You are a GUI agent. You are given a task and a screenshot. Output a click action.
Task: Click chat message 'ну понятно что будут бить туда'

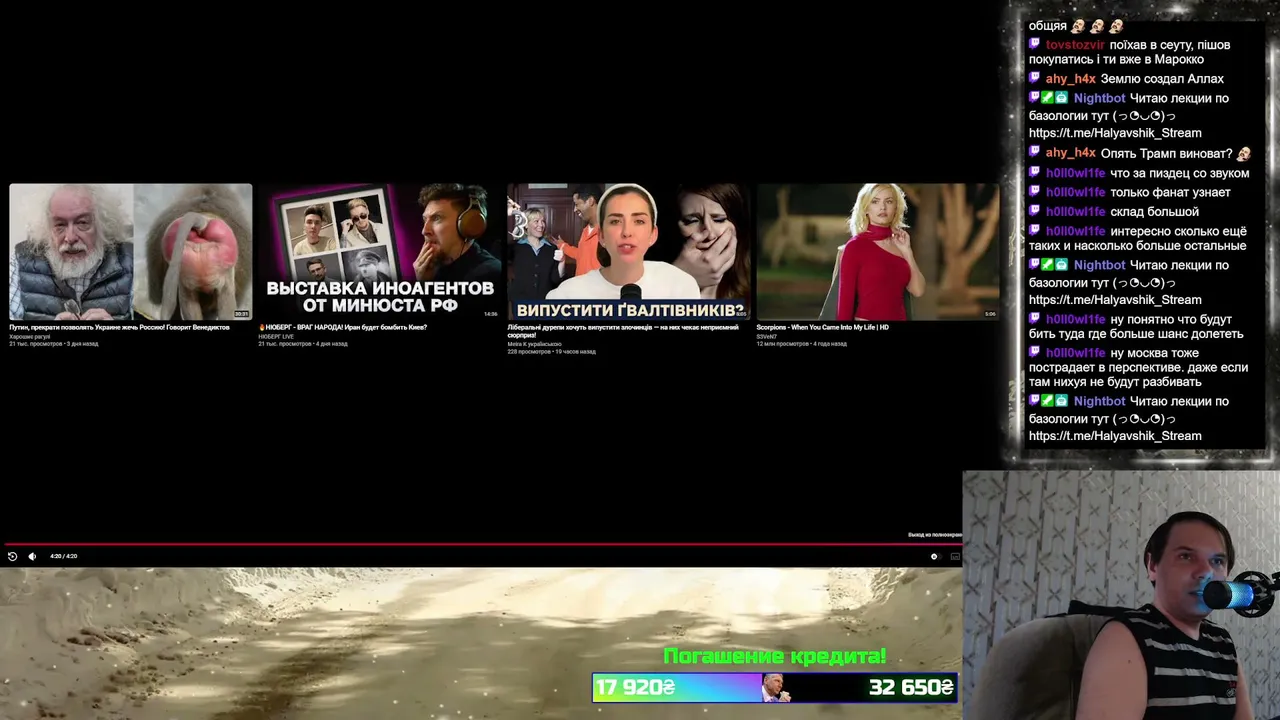[1136, 326]
